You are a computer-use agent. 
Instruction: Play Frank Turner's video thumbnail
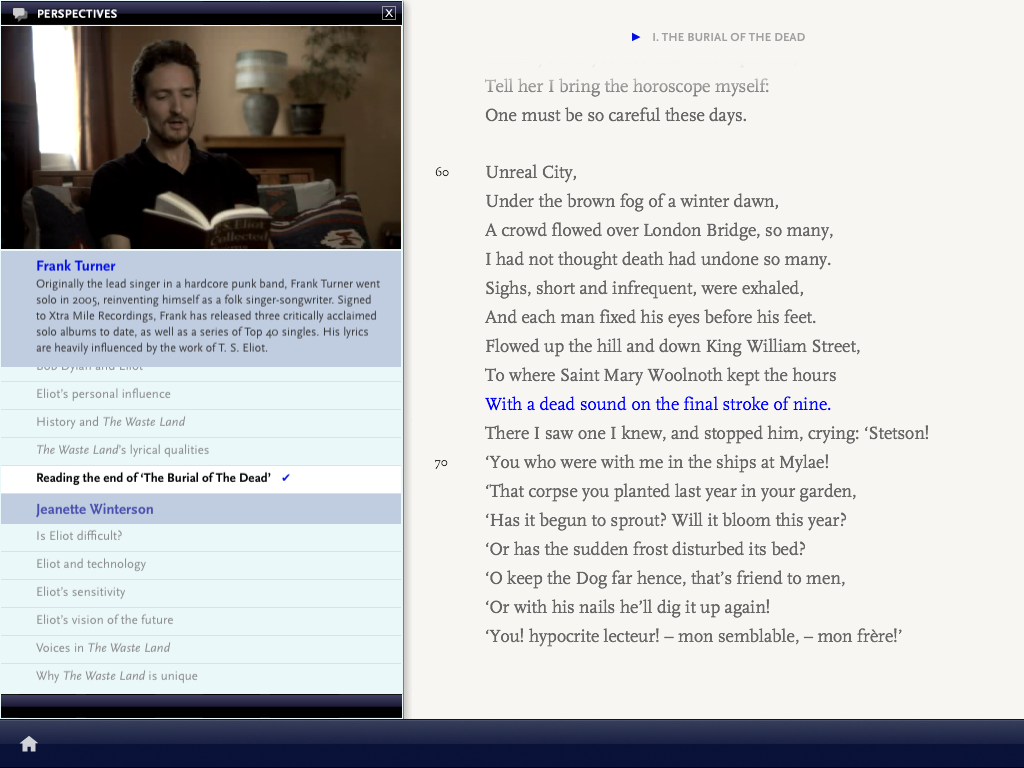pyautogui.click(x=201, y=138)
